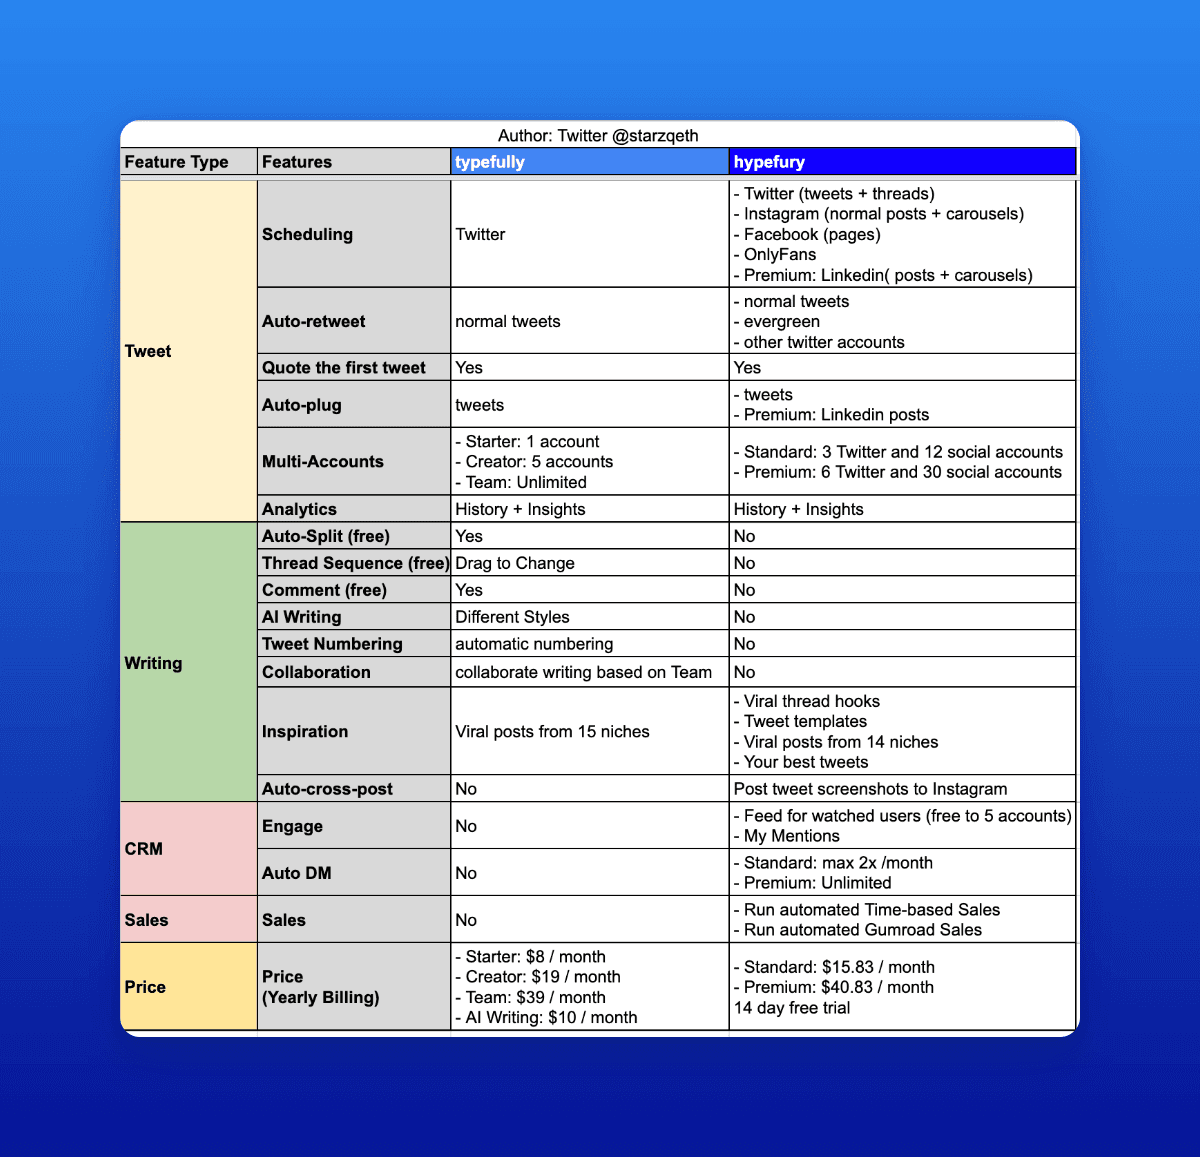Click "Run automated Gumroad Sales" line
Screen dimensions: 1200x1157
(858, 930)
